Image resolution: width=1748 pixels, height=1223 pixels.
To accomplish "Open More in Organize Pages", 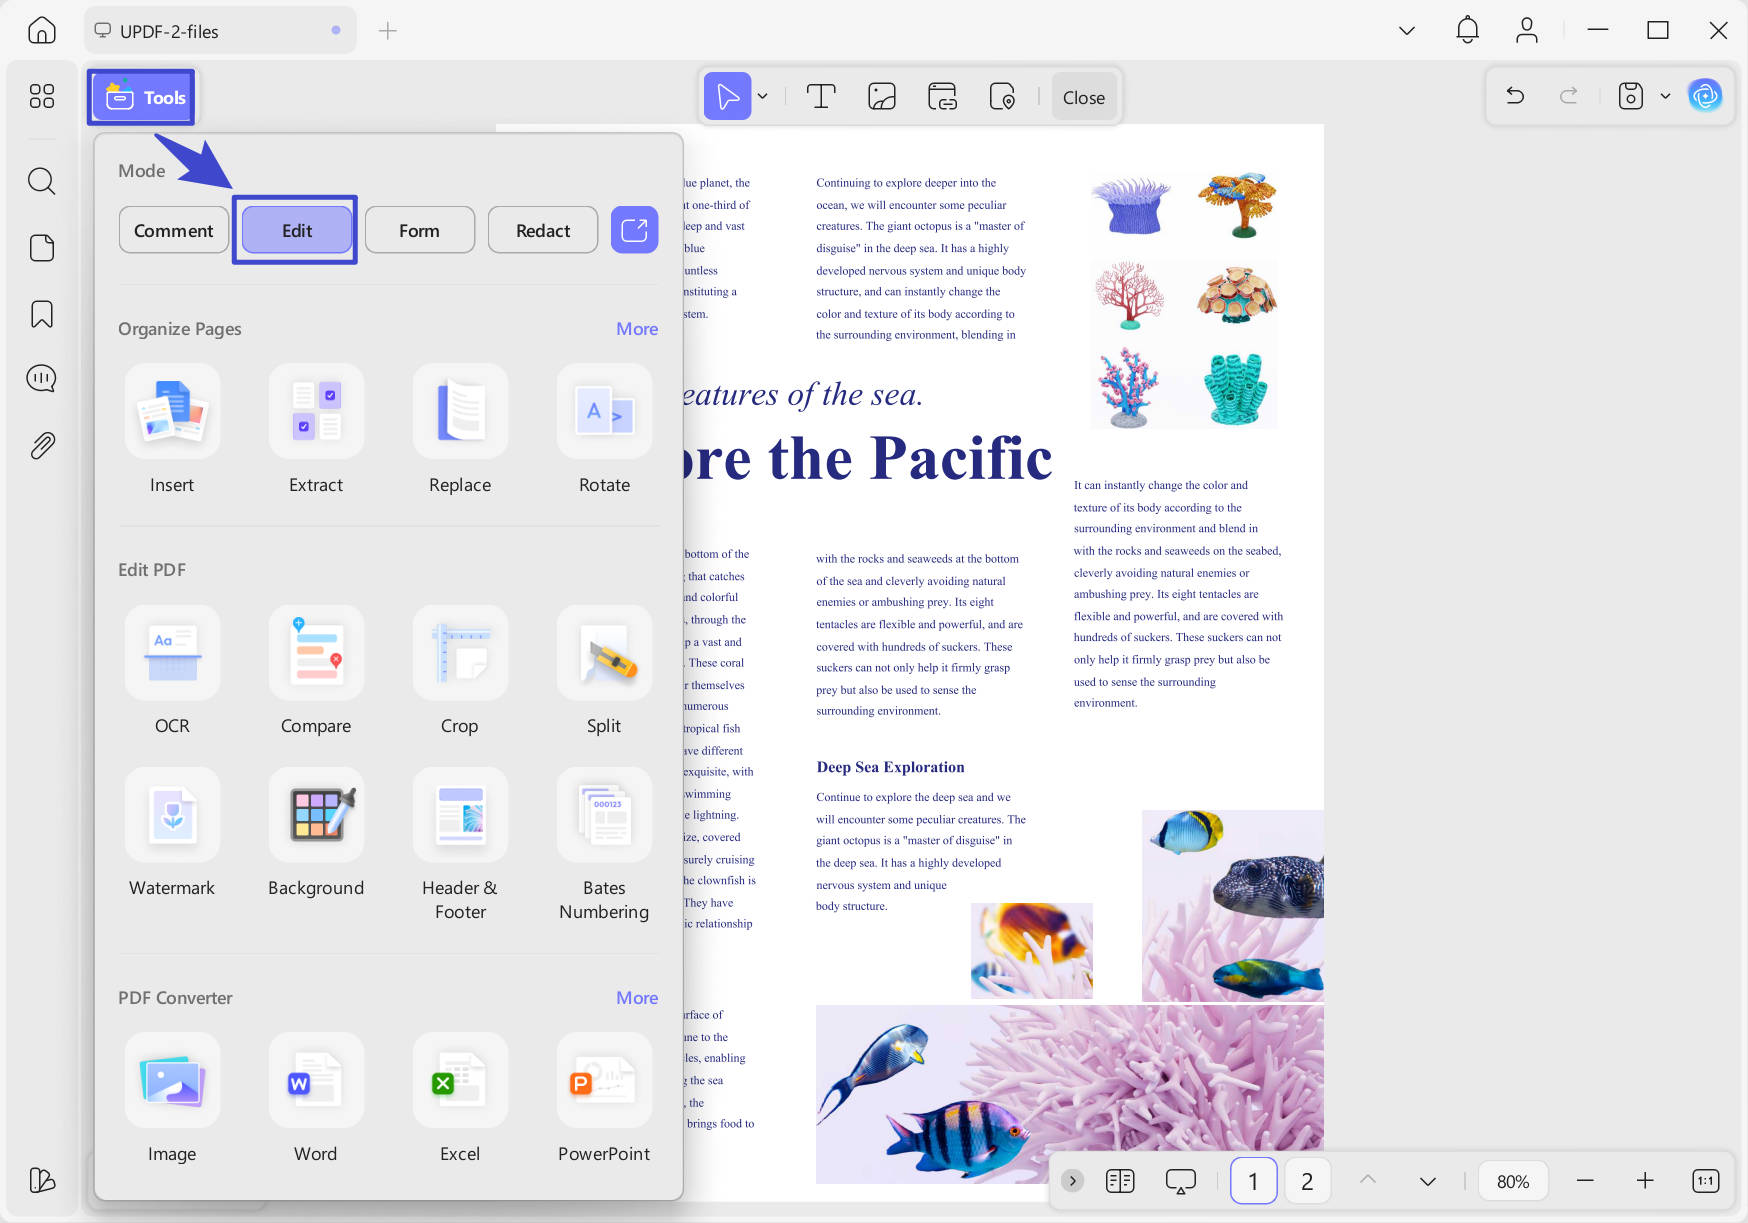I will (637, 329).
